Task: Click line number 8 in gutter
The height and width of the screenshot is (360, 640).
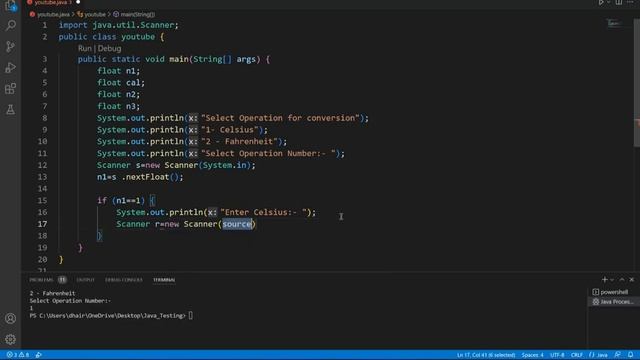Action: (44, 118)
